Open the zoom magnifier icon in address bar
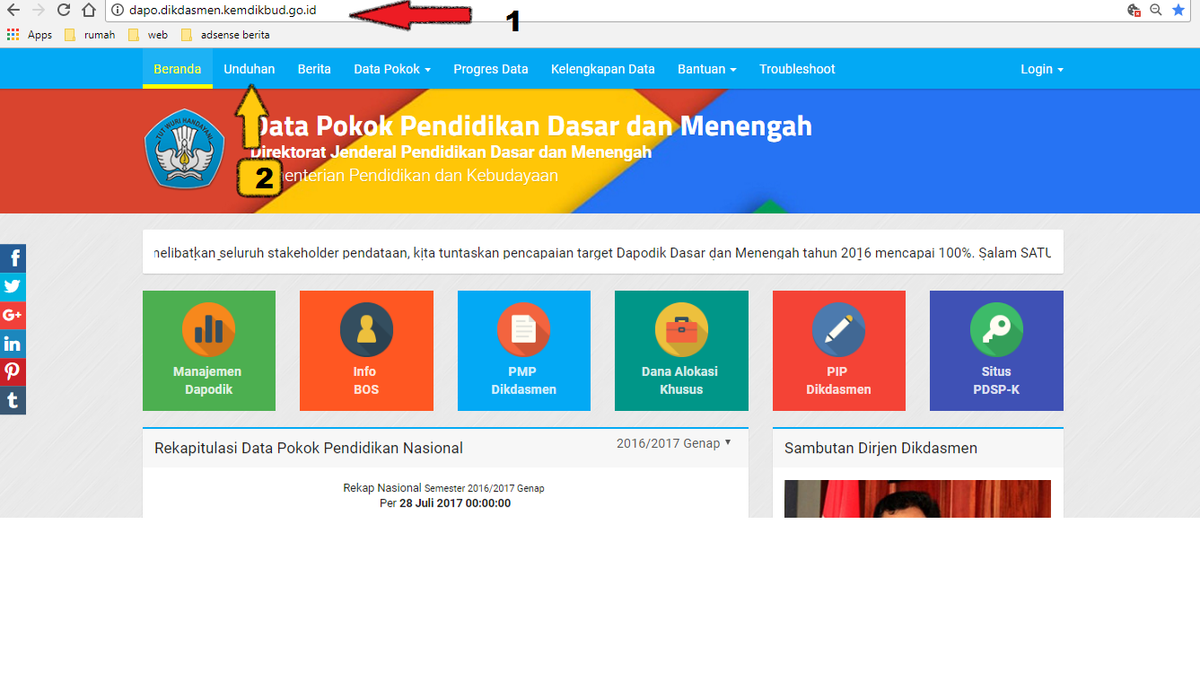This screenshot has height=689, width=1200. coord(1156,10)
